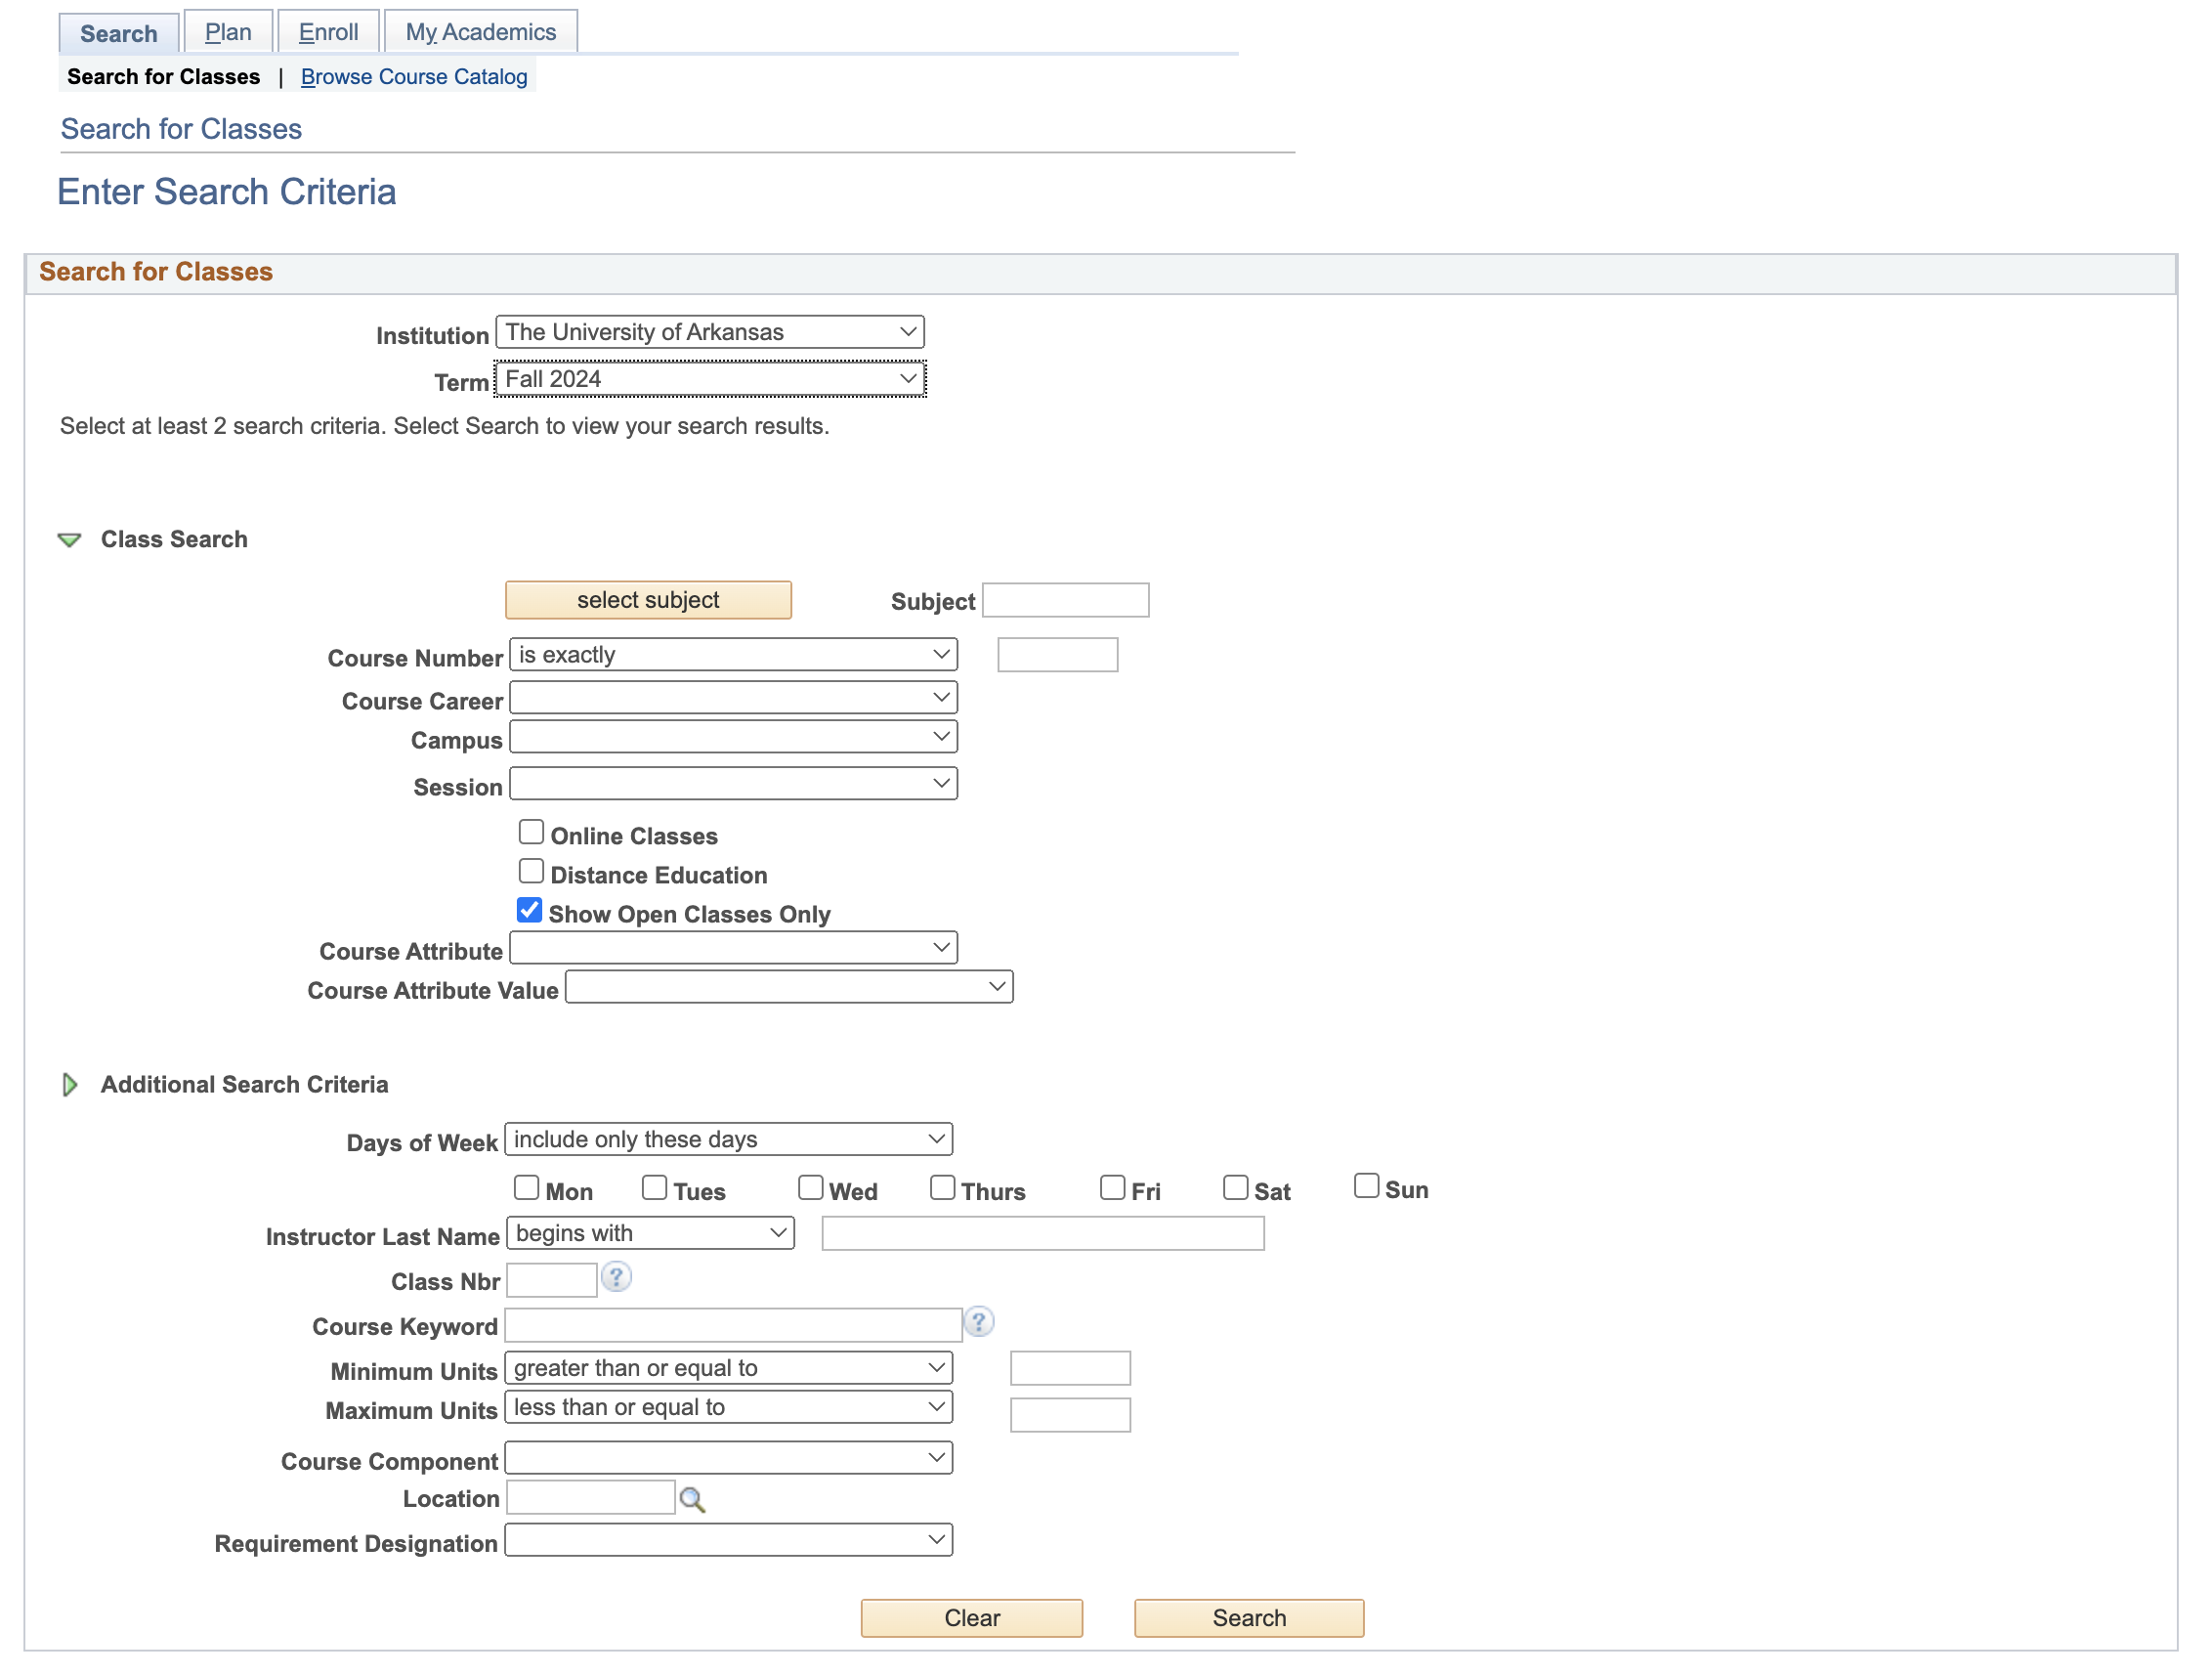Switch to the Enroll tab
This screenshot has width=2212, height=1675.
coord(327,31)
